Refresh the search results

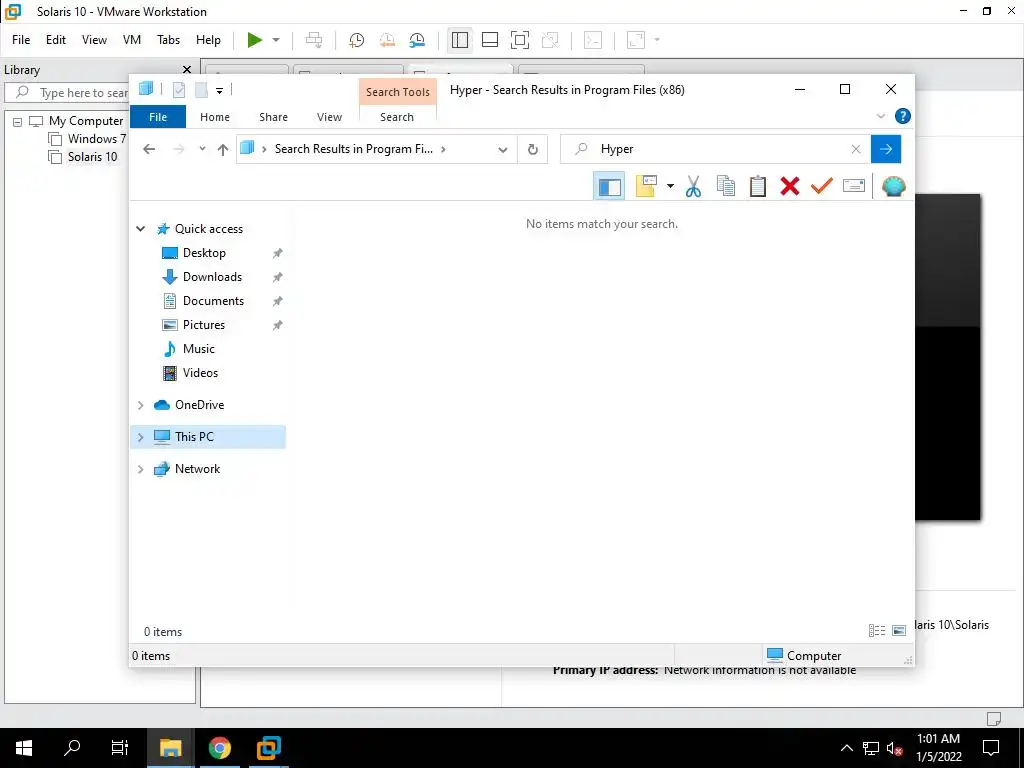pyautogui.click(x=533, y=150)
